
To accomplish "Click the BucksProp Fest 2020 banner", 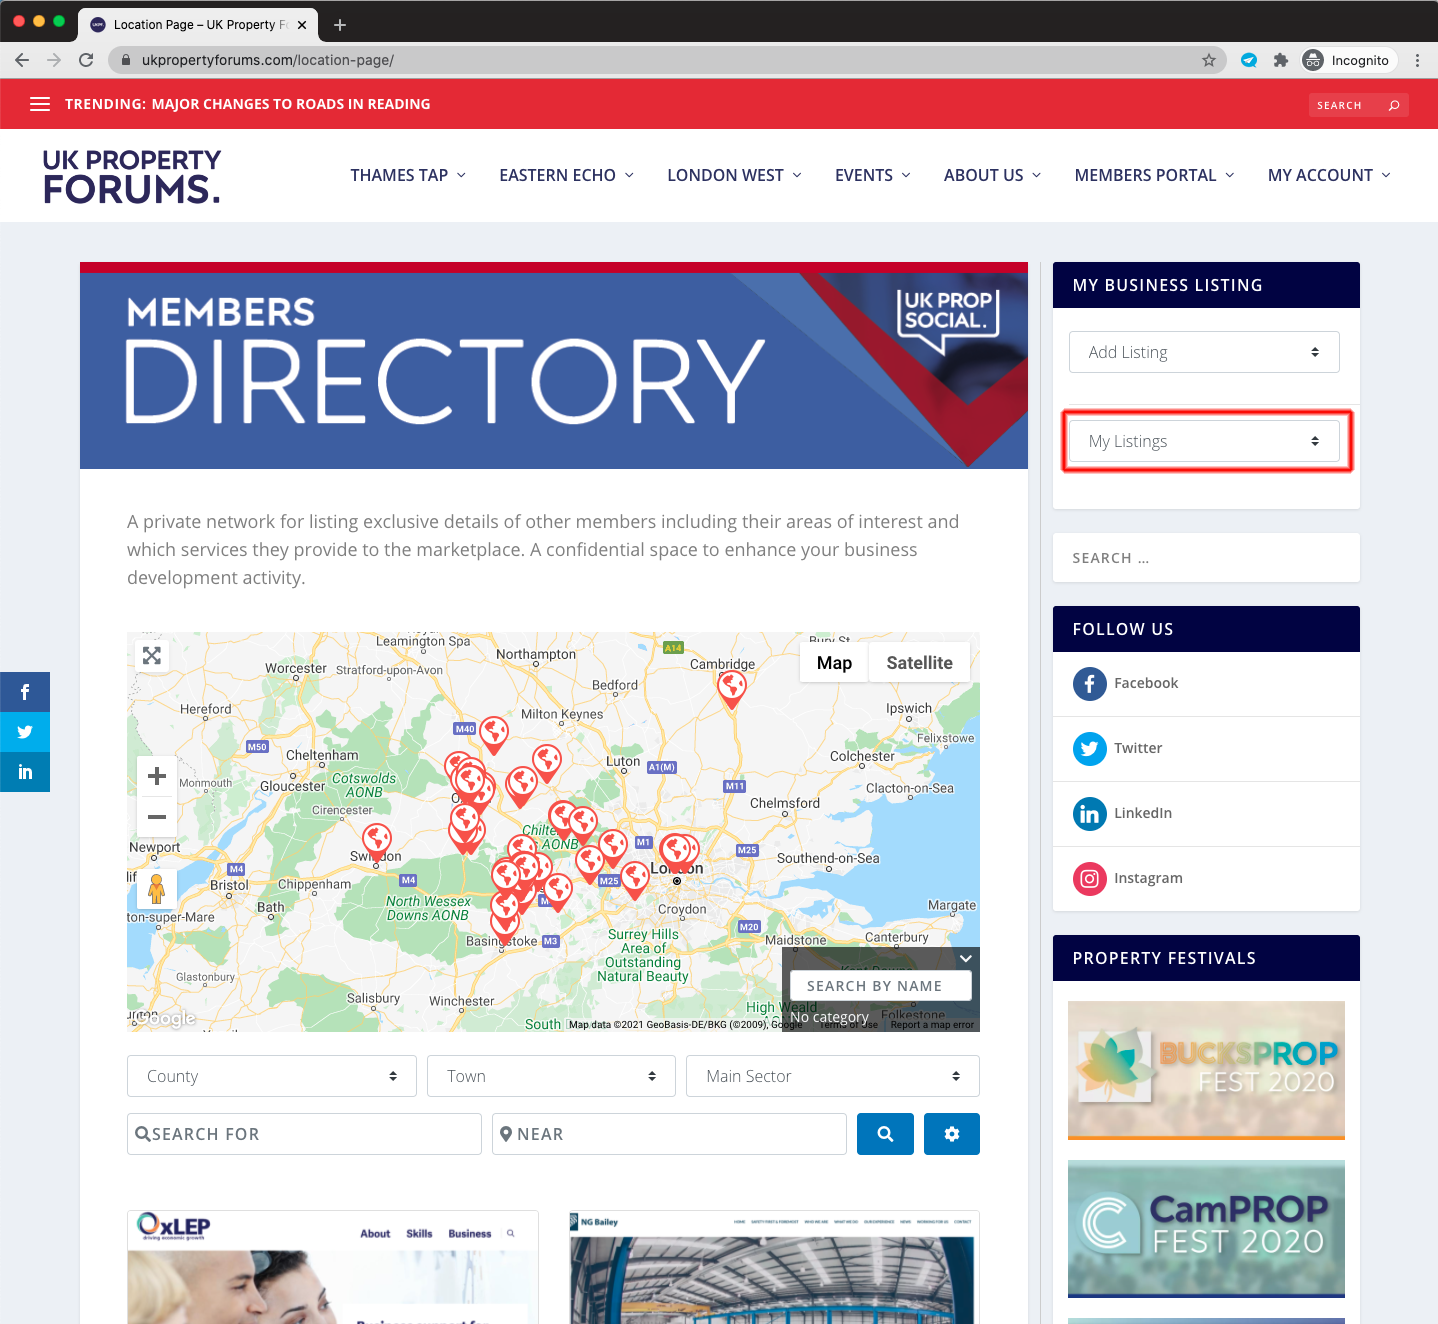I will [1206, 1069].
